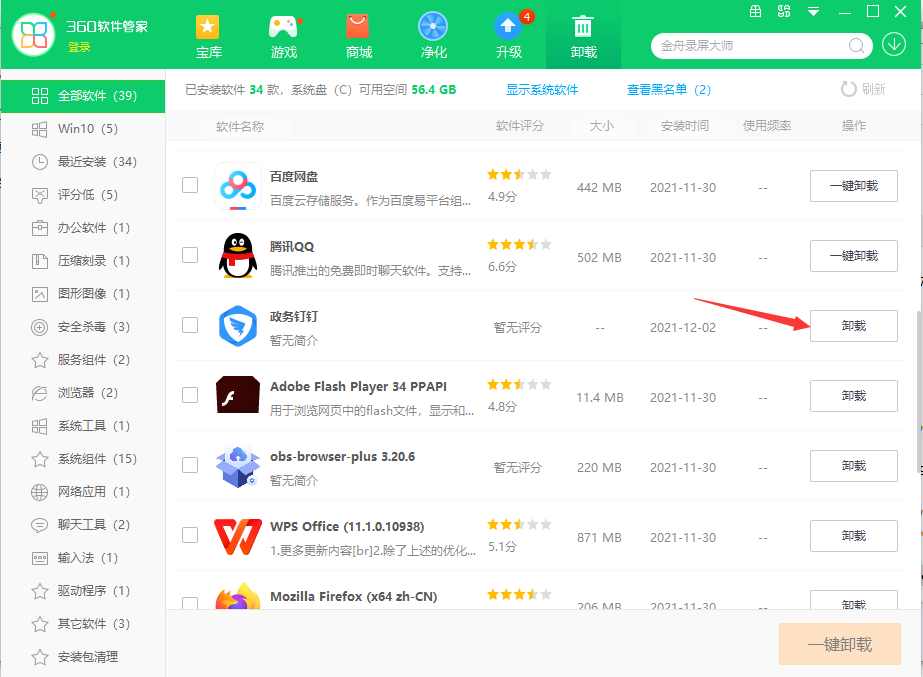
Task: Sort by 安装时间 column header
Action: 685,126
